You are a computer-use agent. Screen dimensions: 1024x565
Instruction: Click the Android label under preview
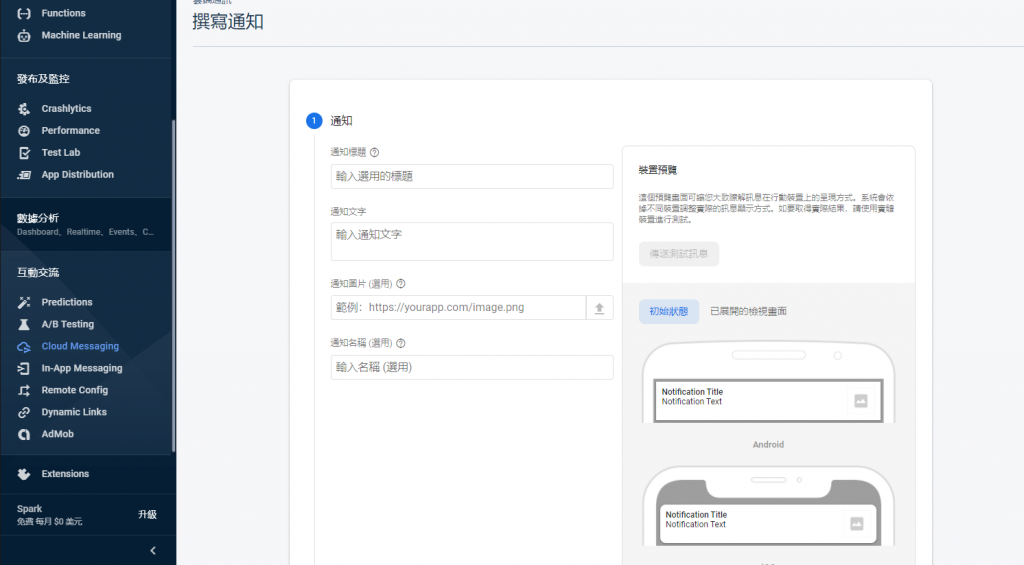(x=768, y=445)
